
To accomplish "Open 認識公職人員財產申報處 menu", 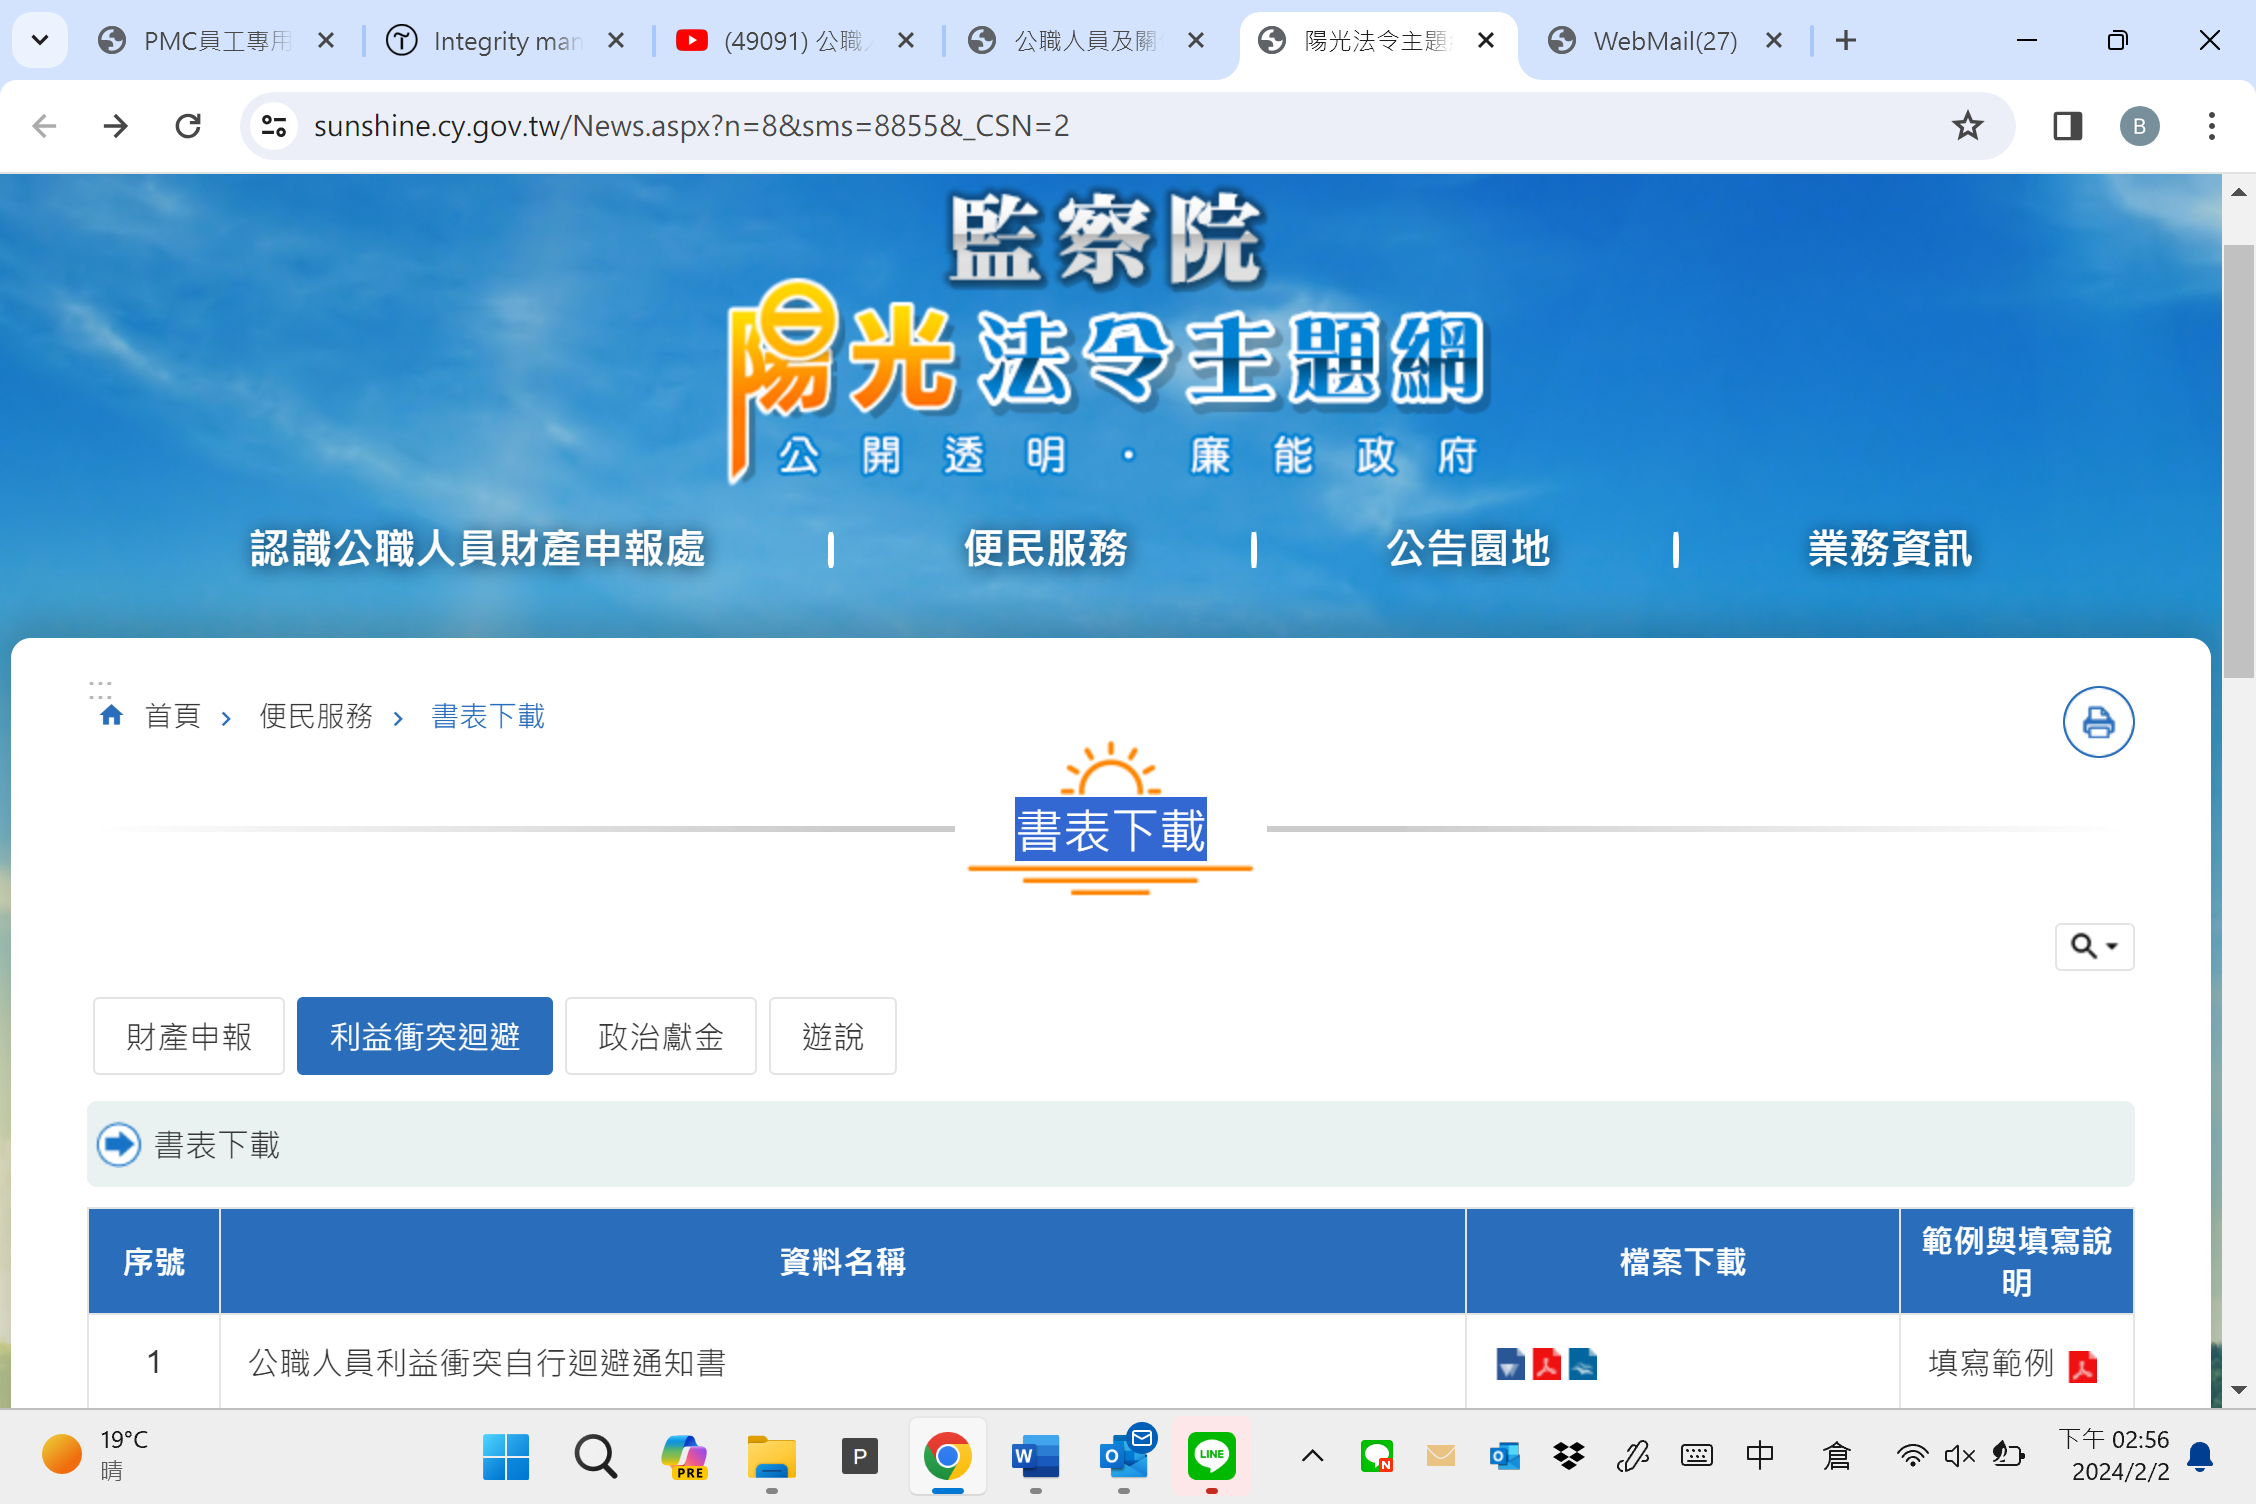I will pos(478,549).
